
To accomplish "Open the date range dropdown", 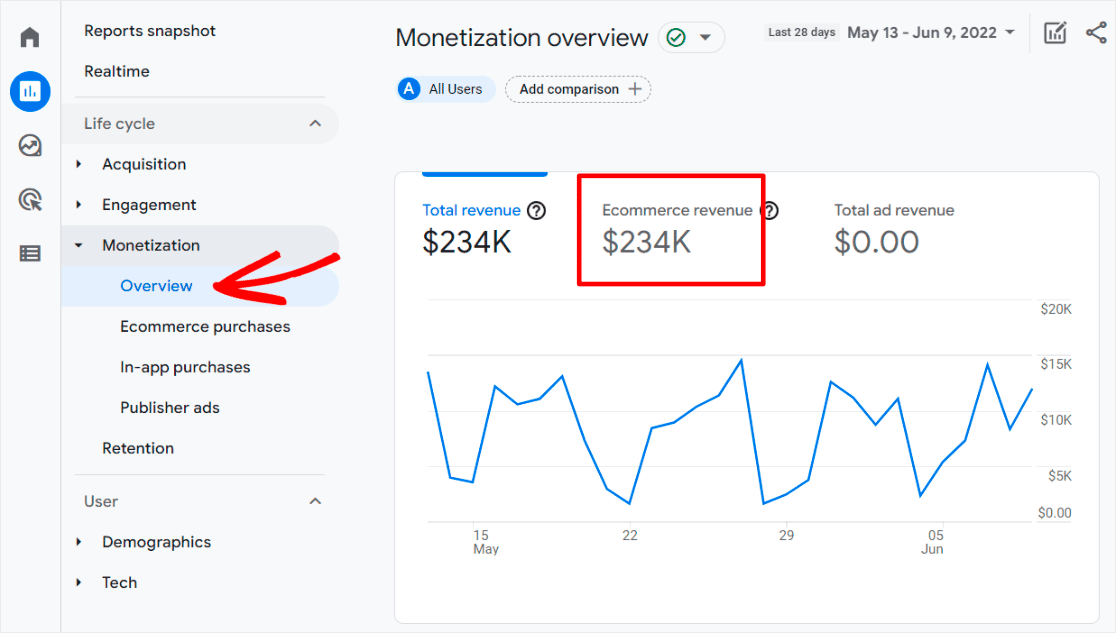I will (931, 33).
